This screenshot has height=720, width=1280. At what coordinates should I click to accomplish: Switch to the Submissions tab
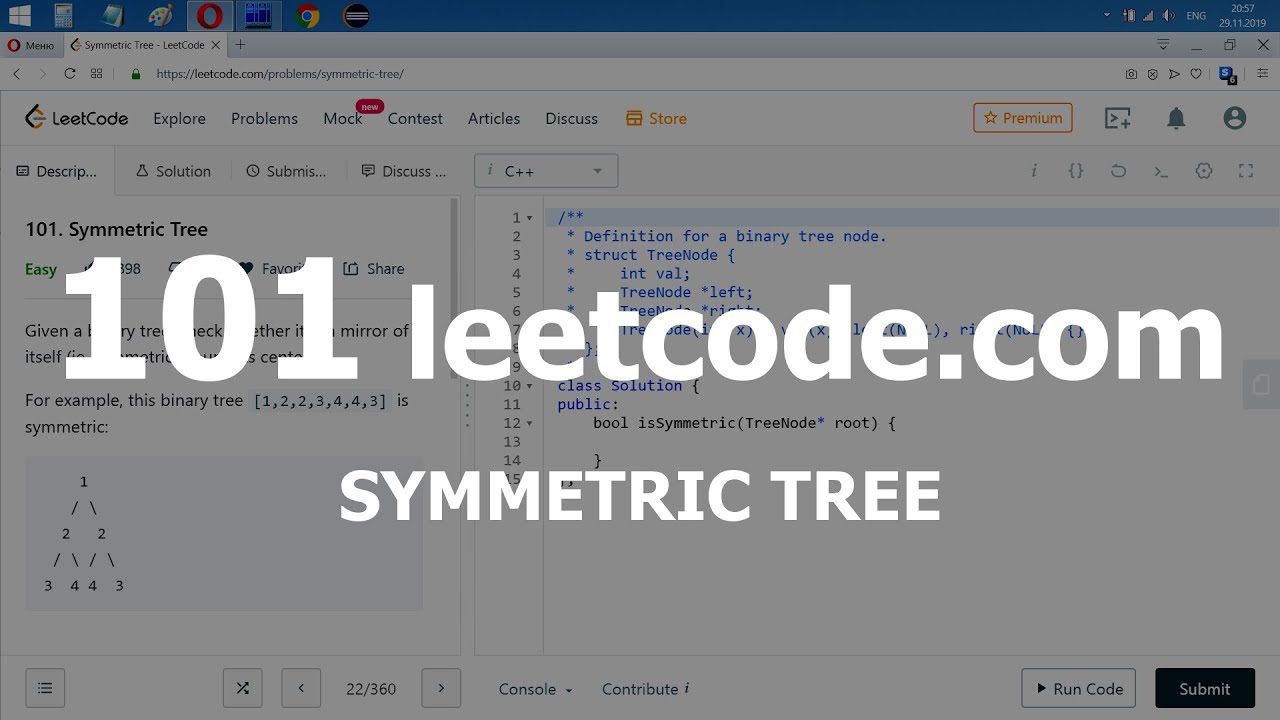(286, 171)
